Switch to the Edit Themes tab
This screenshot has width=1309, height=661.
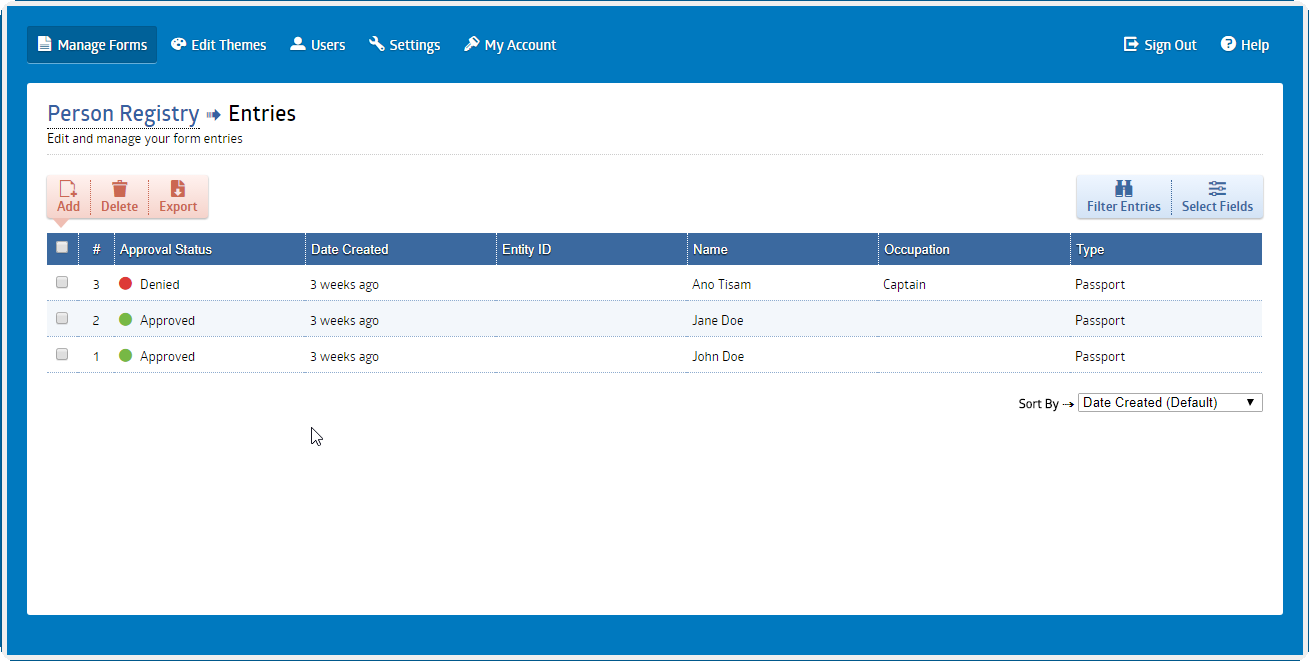coord(218,44)
